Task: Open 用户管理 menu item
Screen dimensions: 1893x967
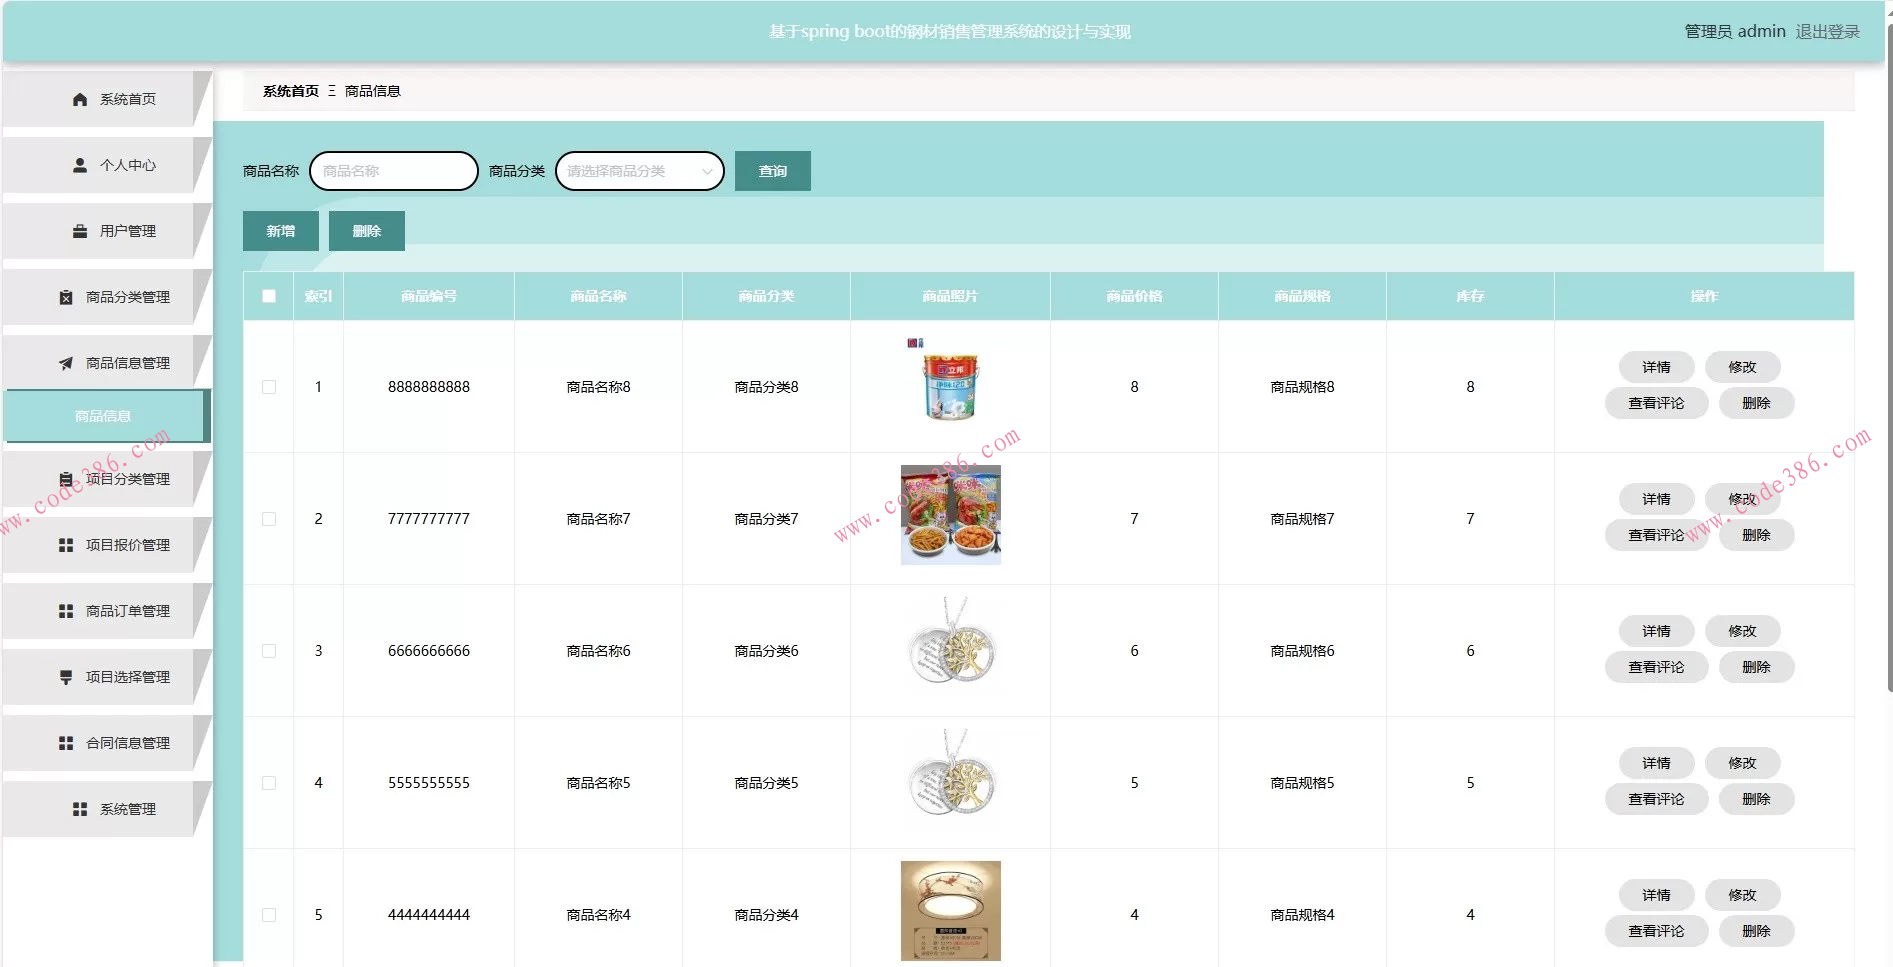Action: point(107,231)
